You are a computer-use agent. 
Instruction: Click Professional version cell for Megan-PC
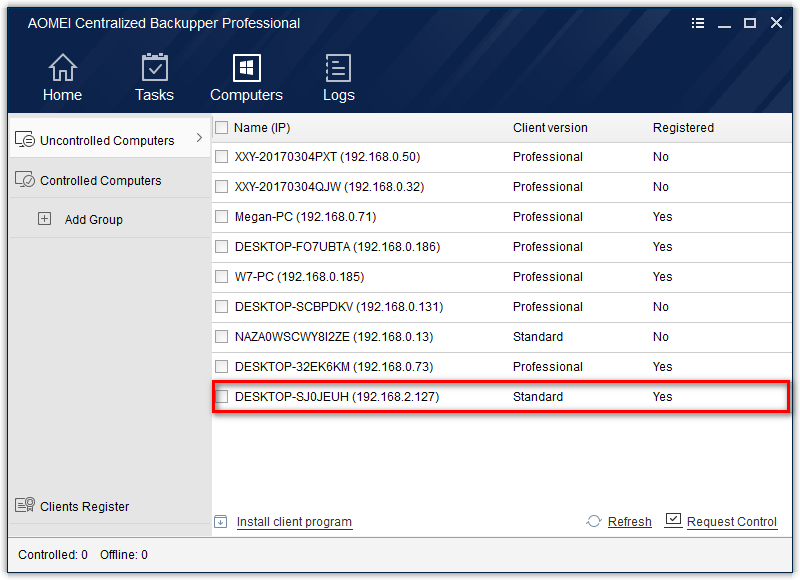pyautogui.click(x=547, y=217)
